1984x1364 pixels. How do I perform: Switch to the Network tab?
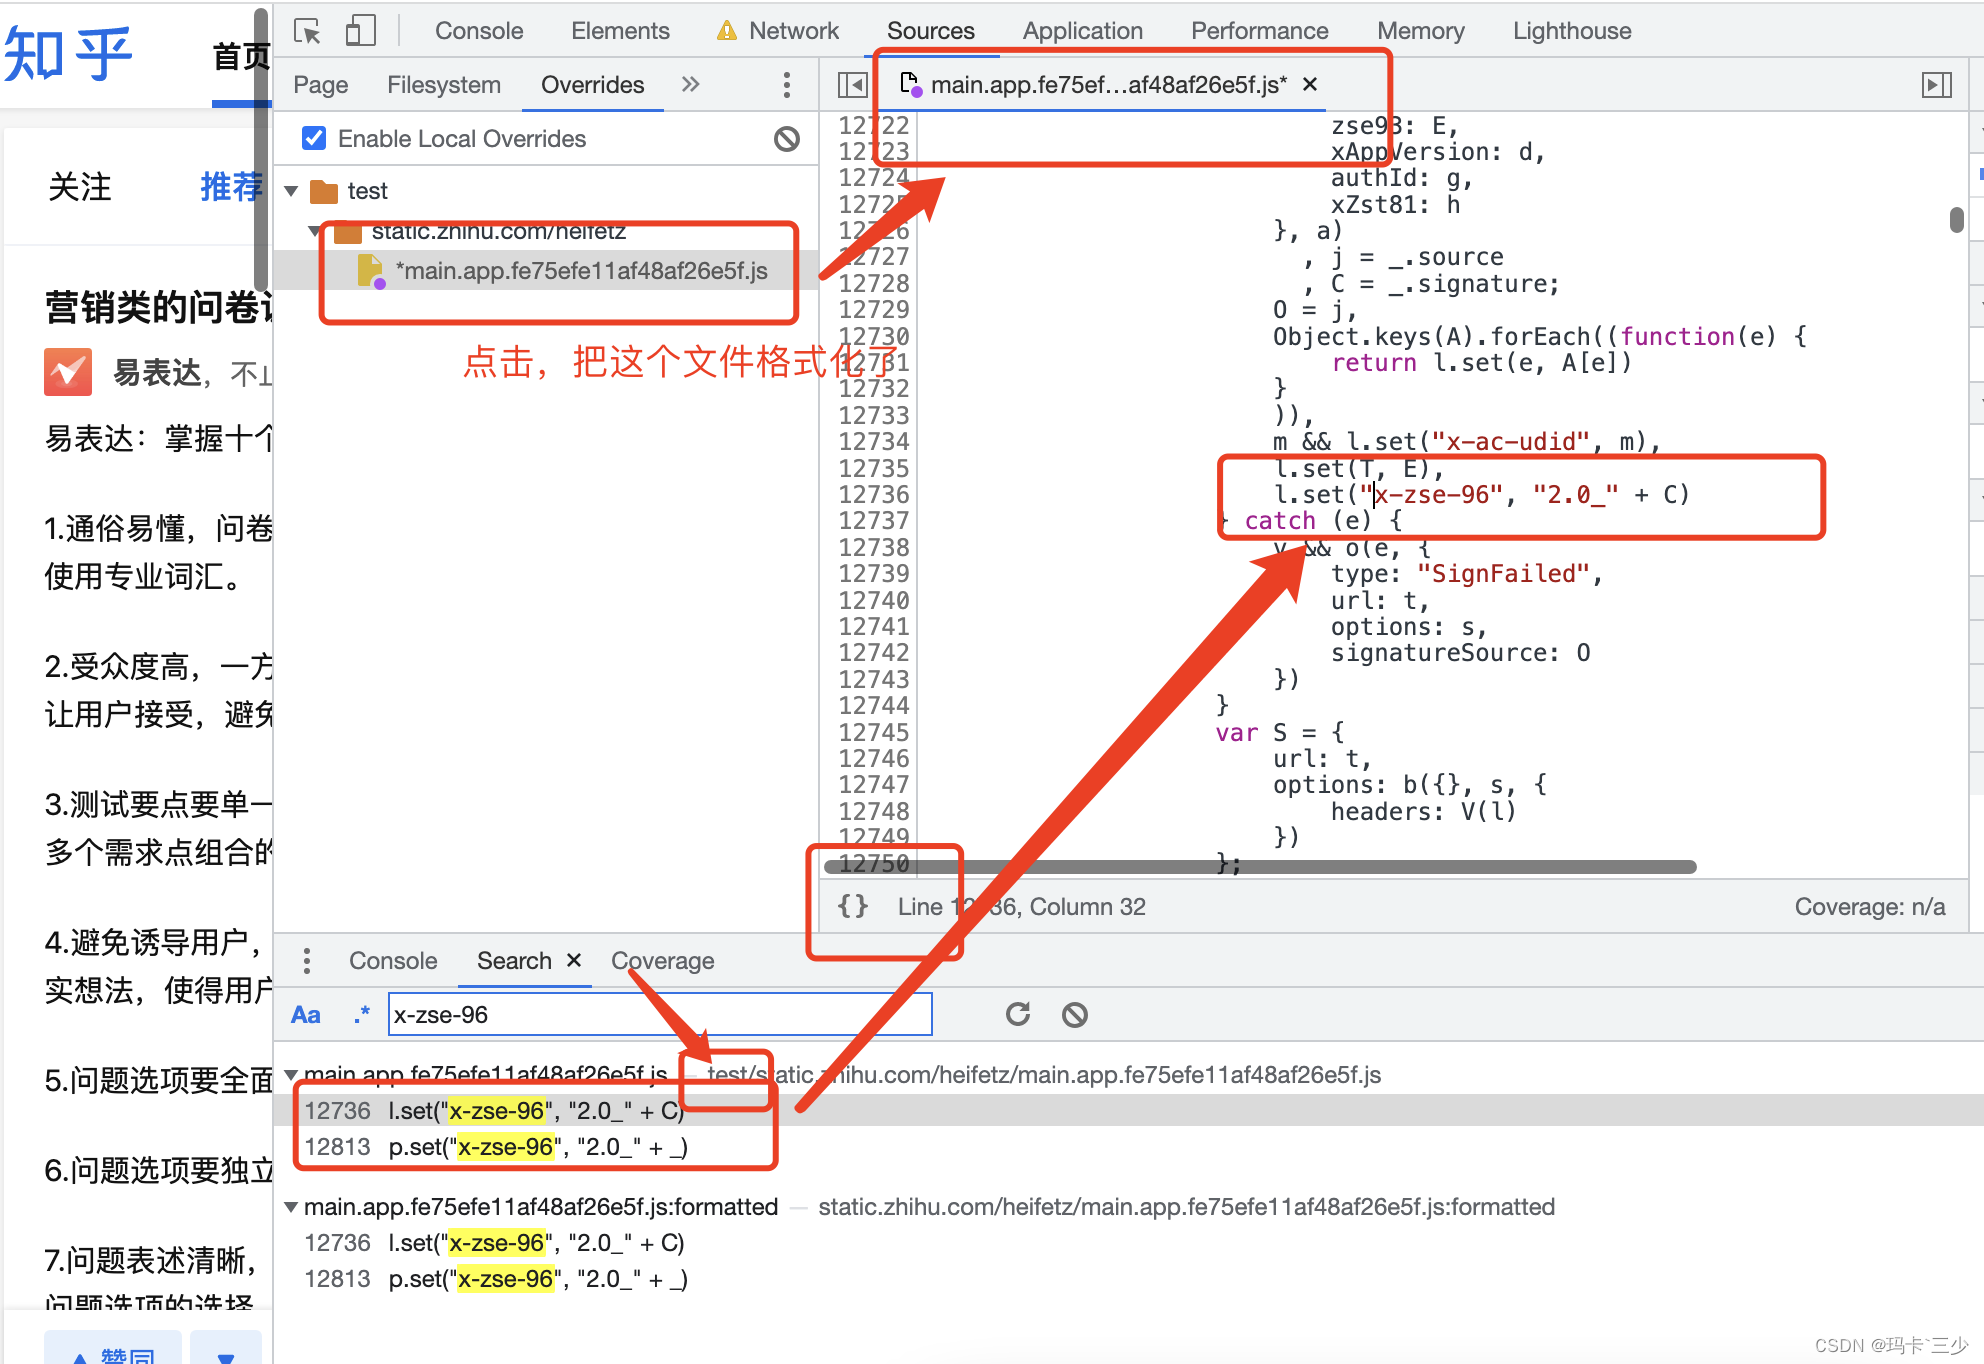coord(794,31)
